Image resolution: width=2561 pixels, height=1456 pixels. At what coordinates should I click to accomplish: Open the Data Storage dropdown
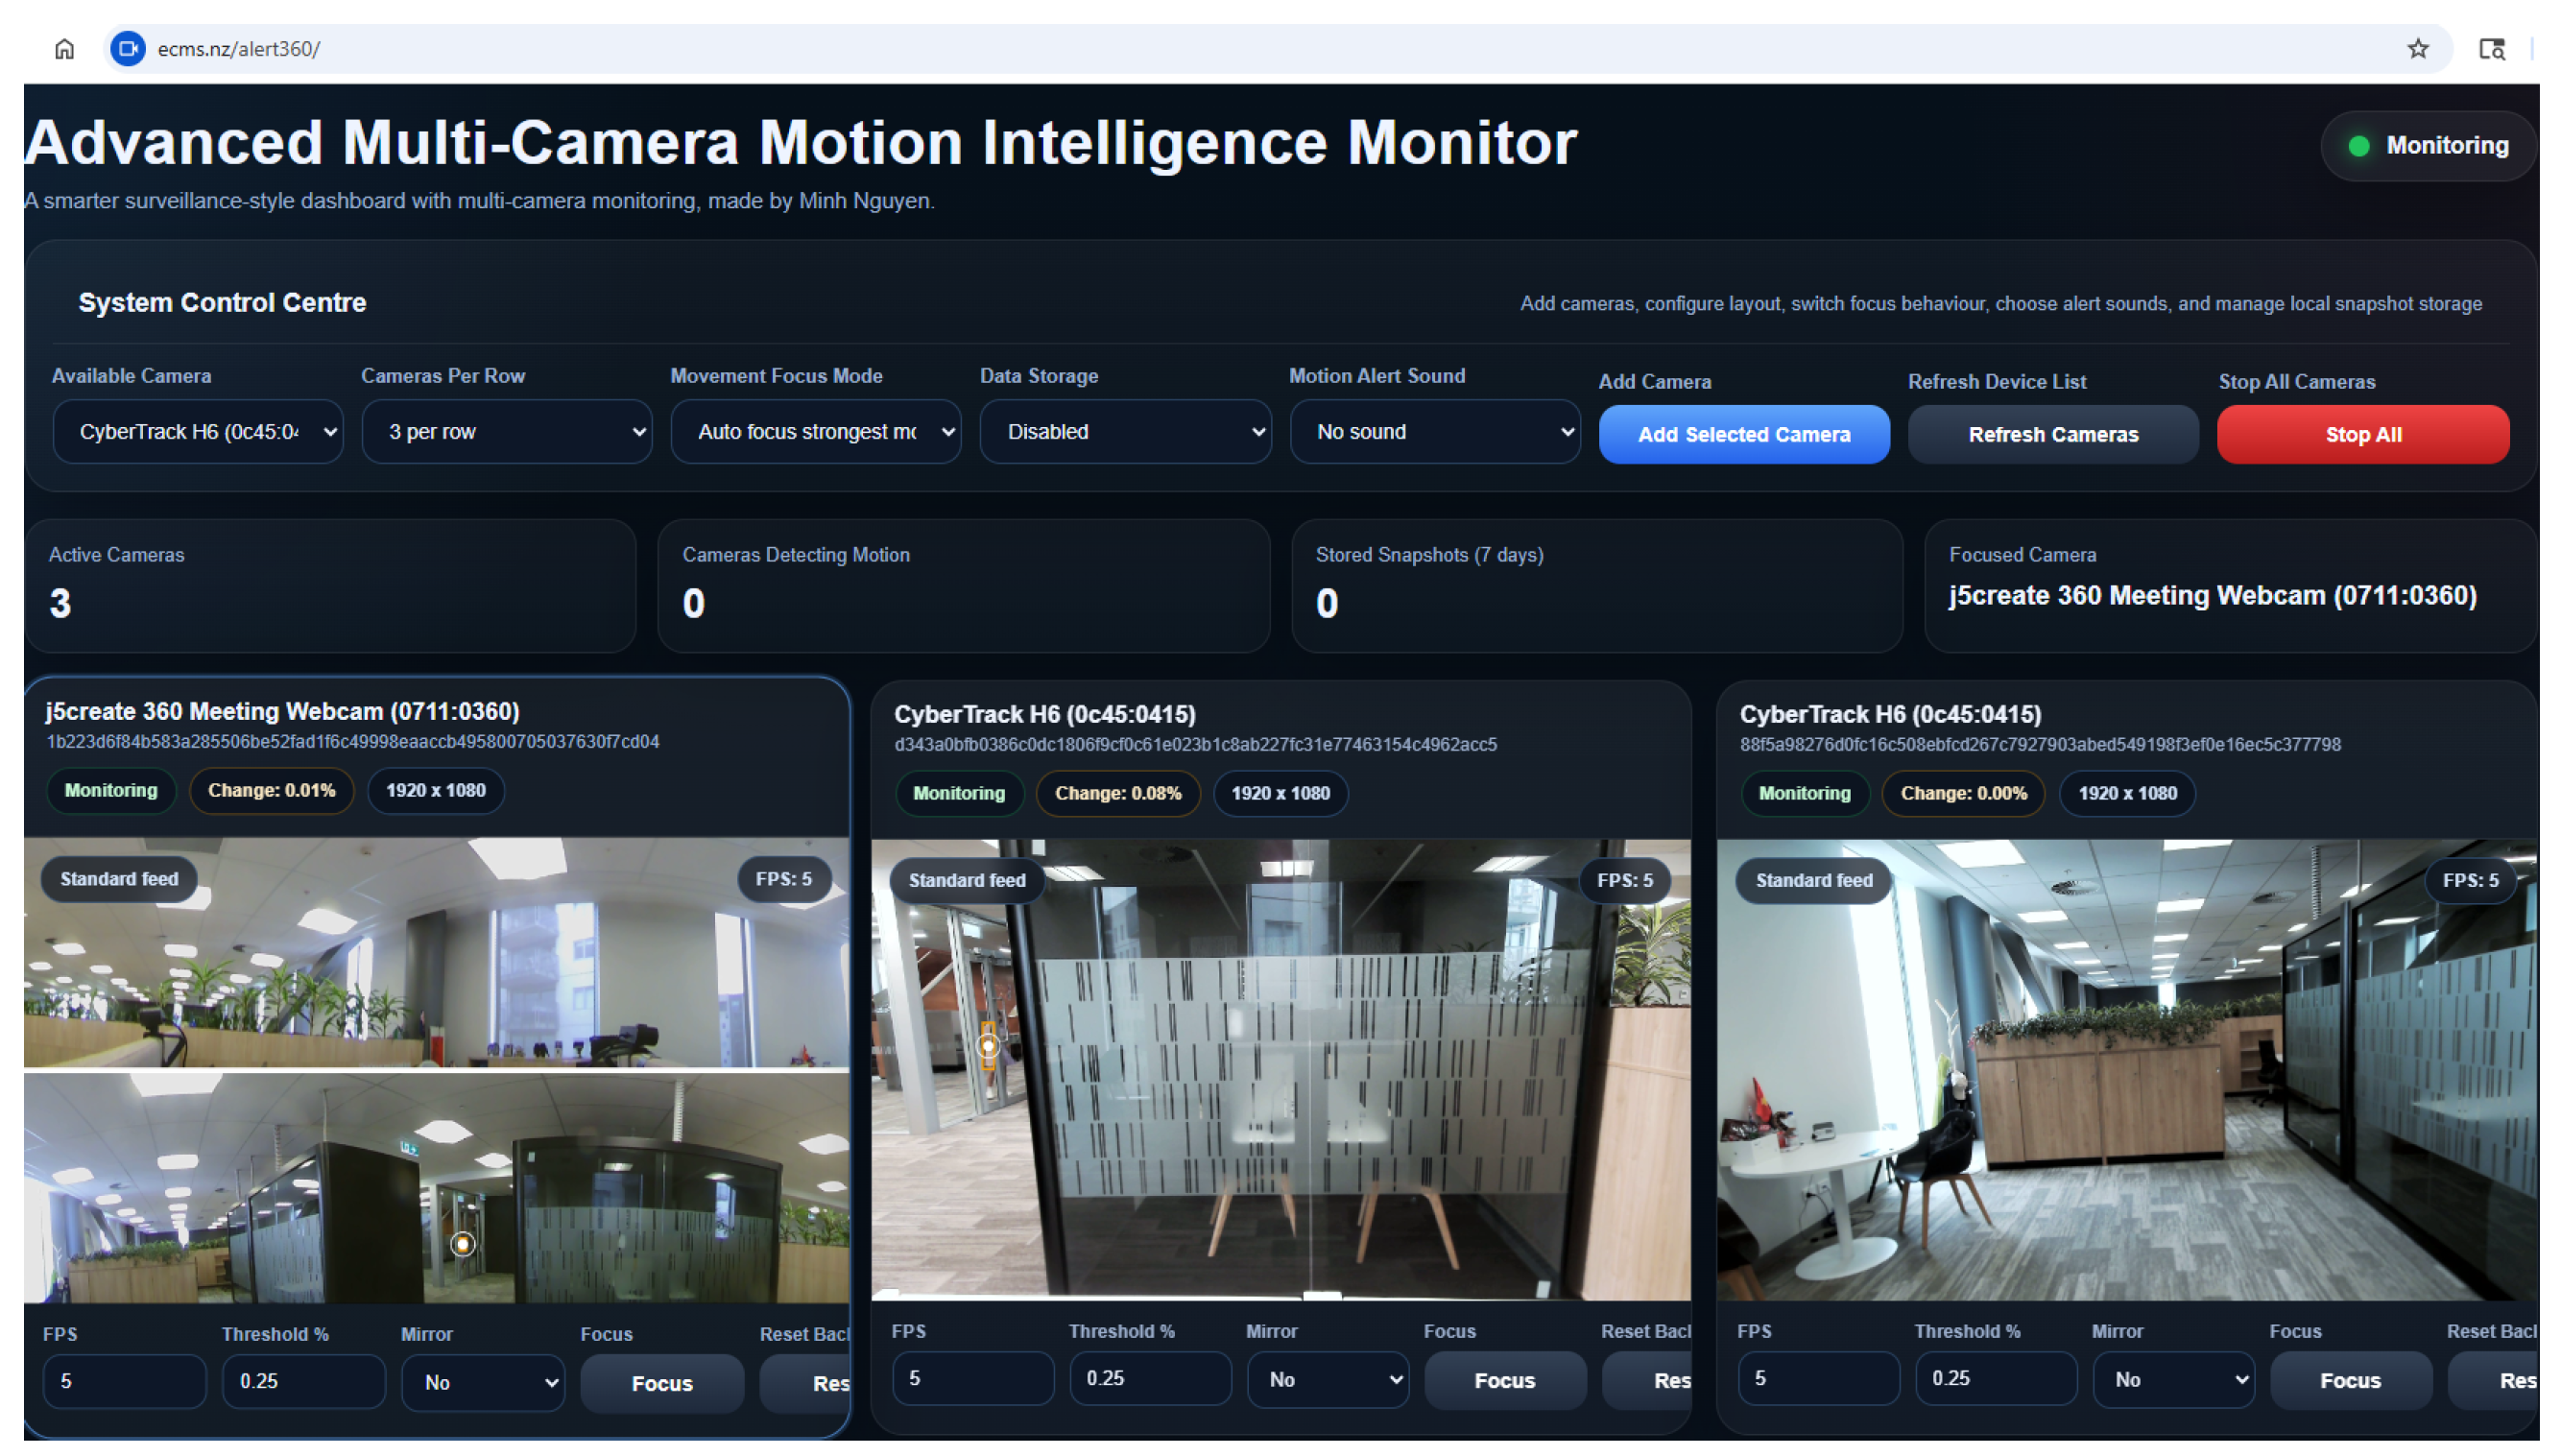(x=1126, y=432)
